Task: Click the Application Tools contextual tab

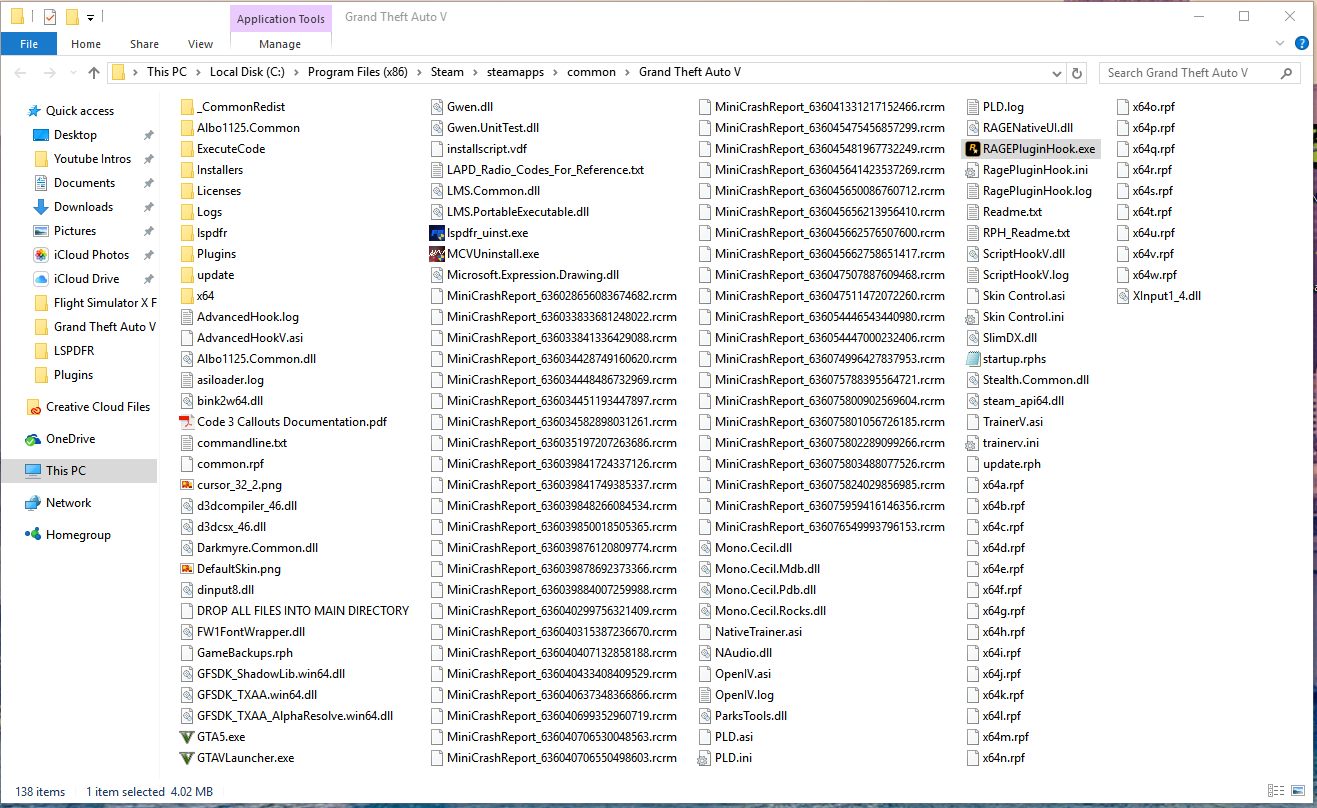Action: (x=281, y=19)
